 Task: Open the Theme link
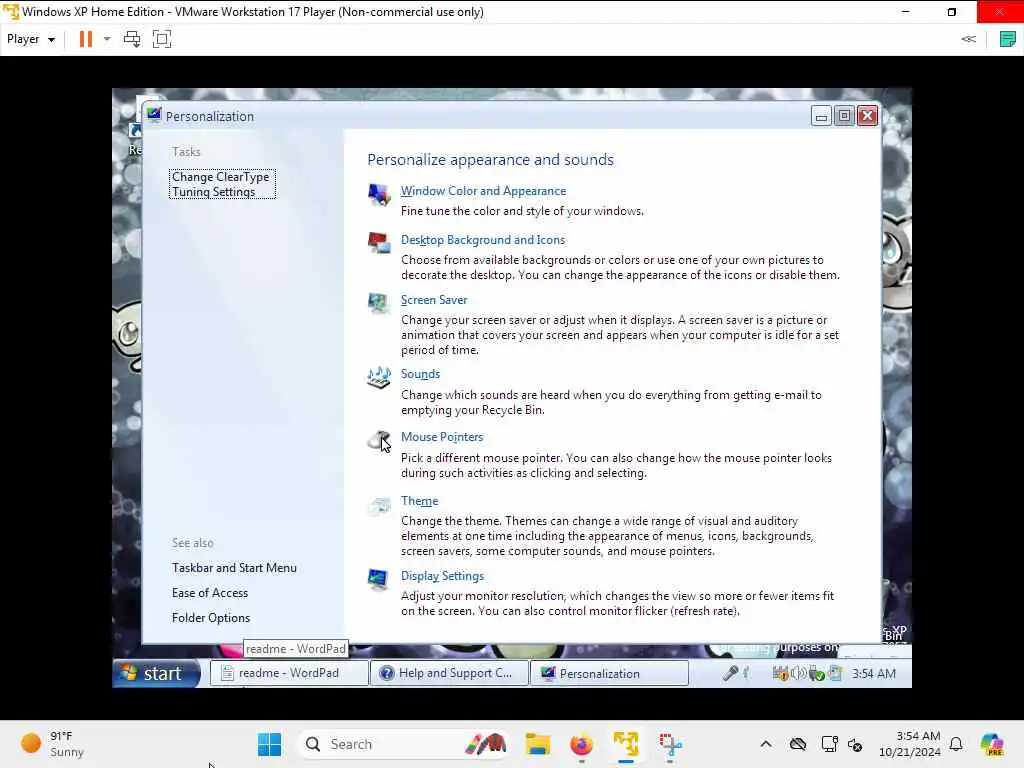click(419, 501)
